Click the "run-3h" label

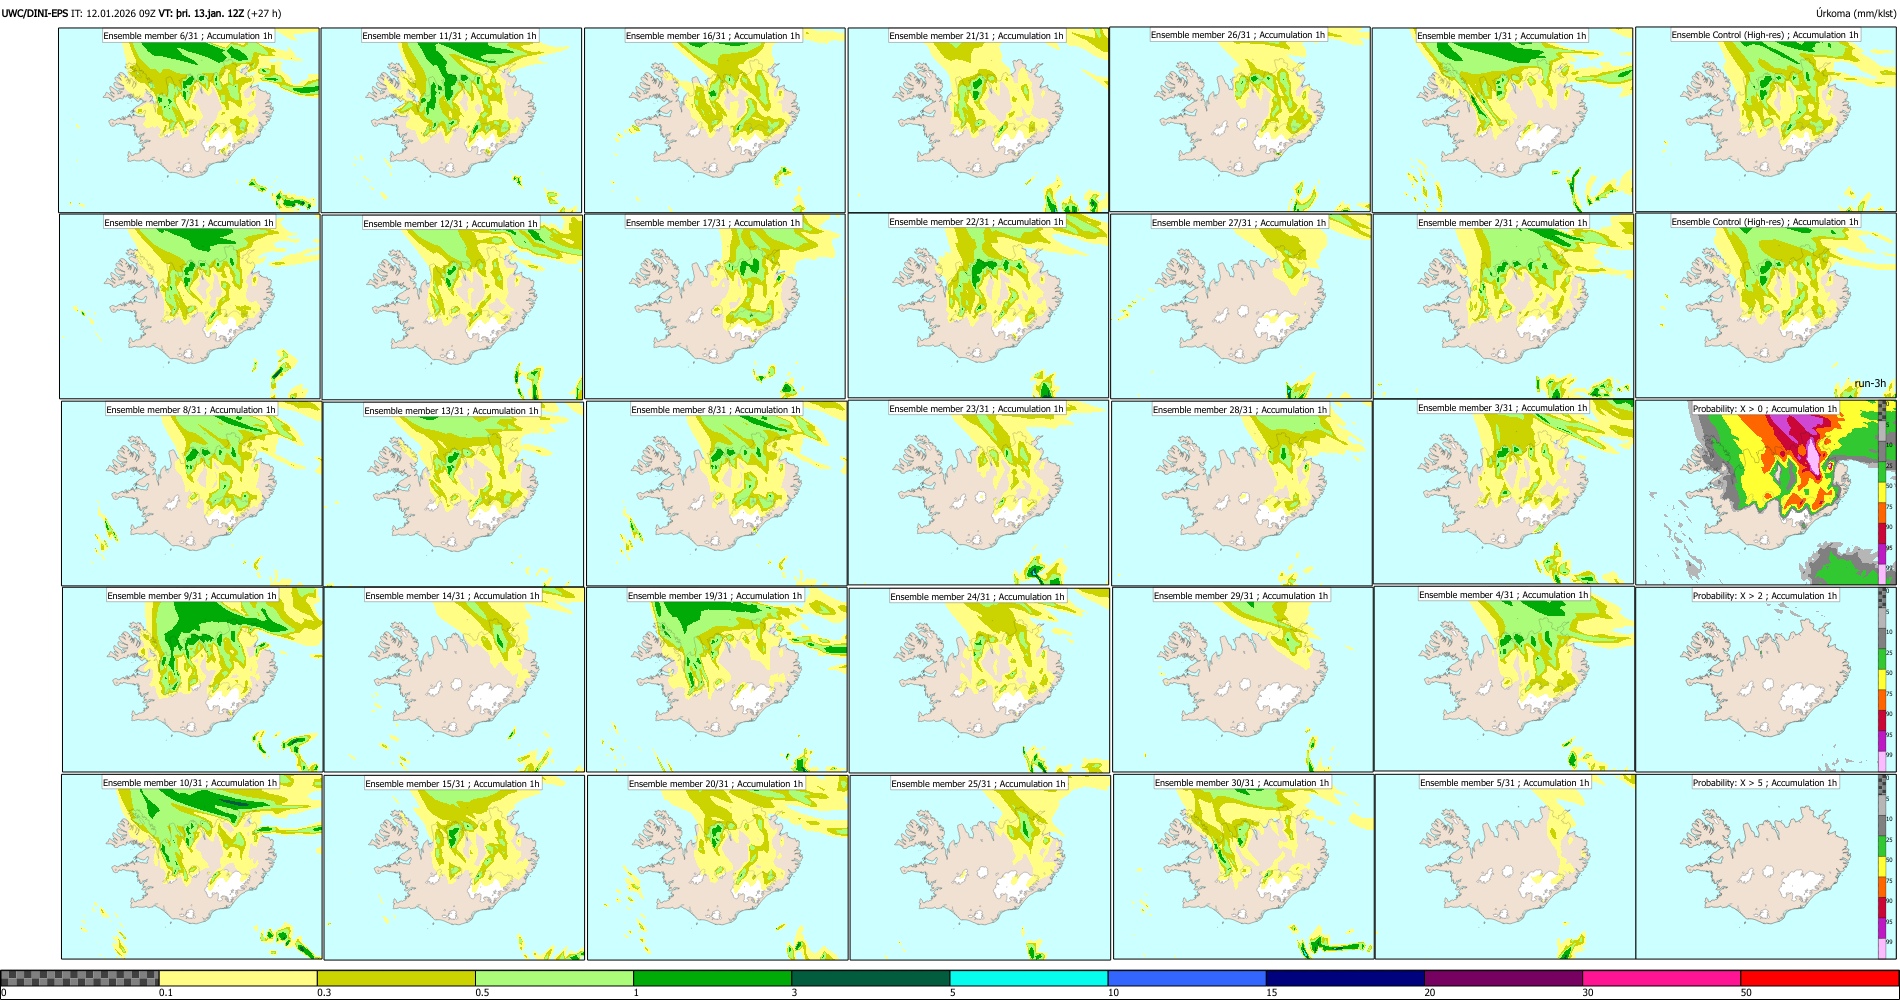tap(1870, 384)
